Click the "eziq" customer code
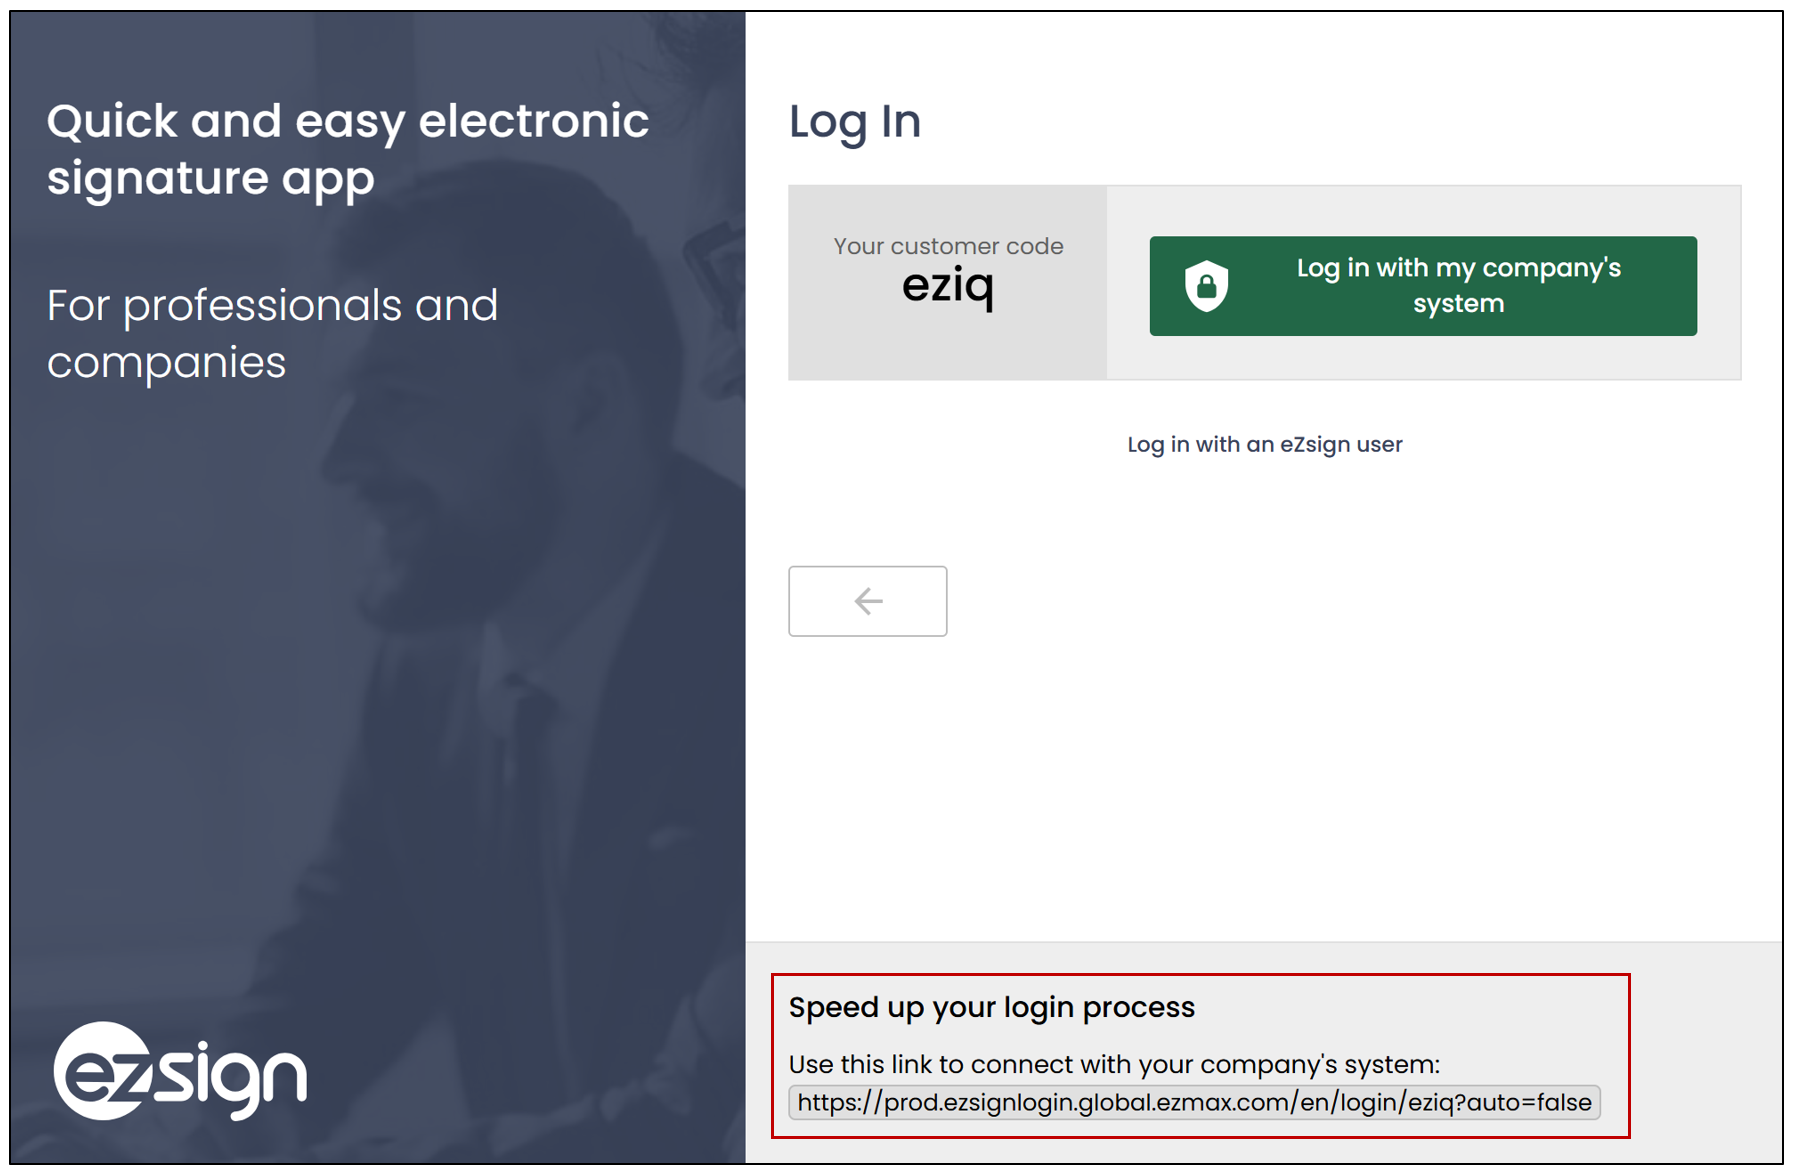The width and height of the screenshot is (1794, 1172). click(948, 288)
